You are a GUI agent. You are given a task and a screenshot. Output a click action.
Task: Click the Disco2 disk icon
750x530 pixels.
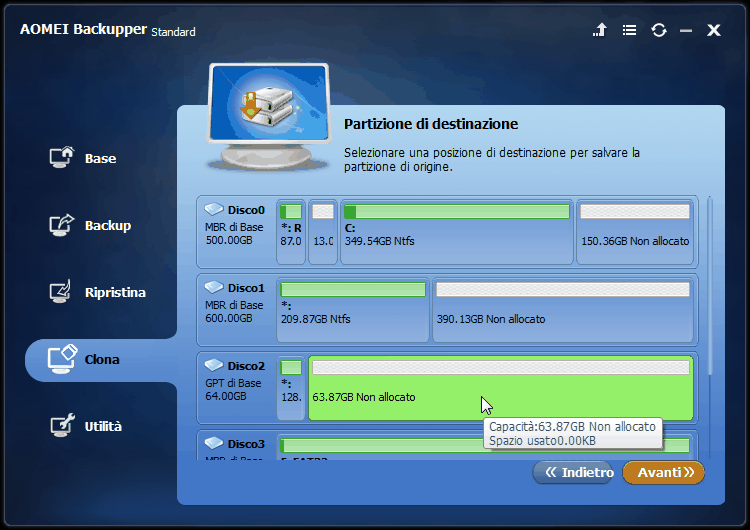(x=214, y=365)
